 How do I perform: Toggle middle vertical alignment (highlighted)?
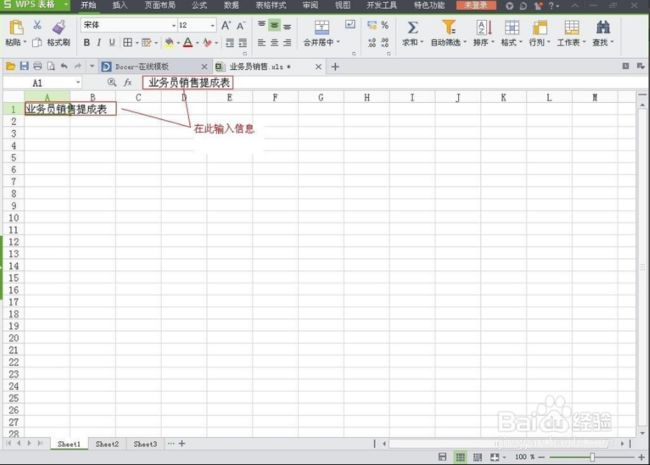274,25
